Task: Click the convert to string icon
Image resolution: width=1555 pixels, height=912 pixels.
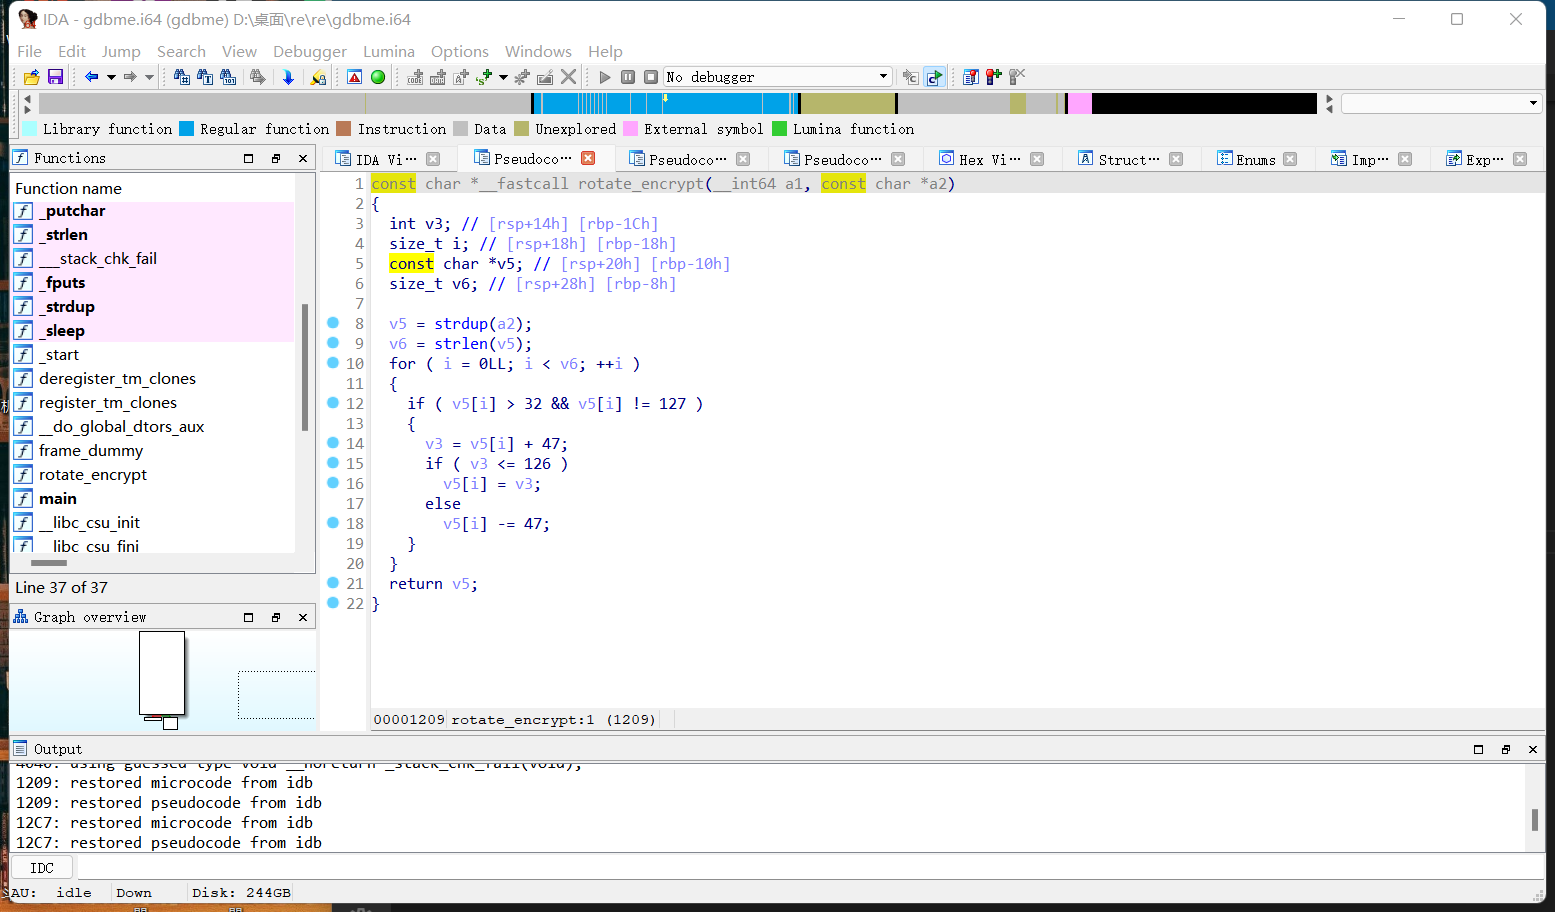Action: [x=461, y=77]
